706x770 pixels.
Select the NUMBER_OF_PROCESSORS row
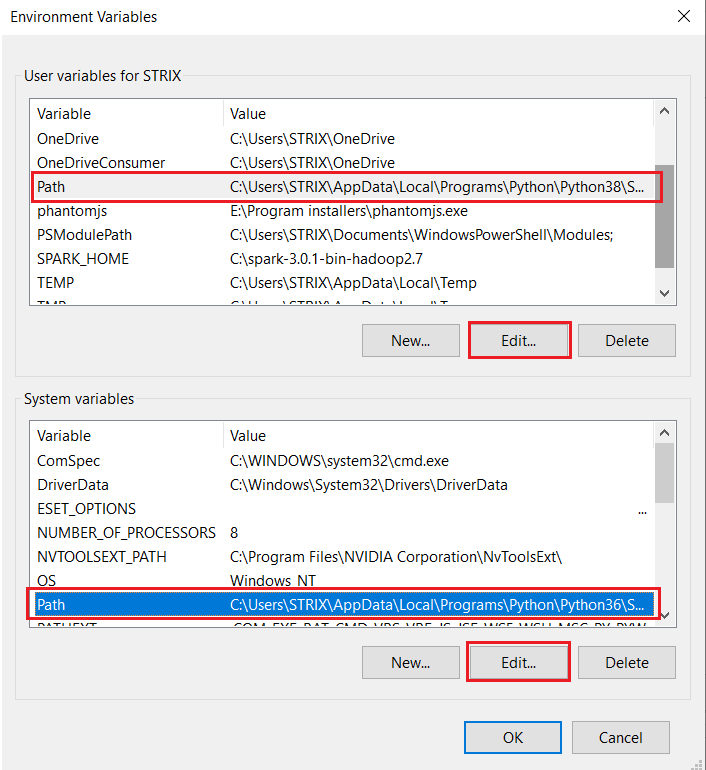pos(126,533)
